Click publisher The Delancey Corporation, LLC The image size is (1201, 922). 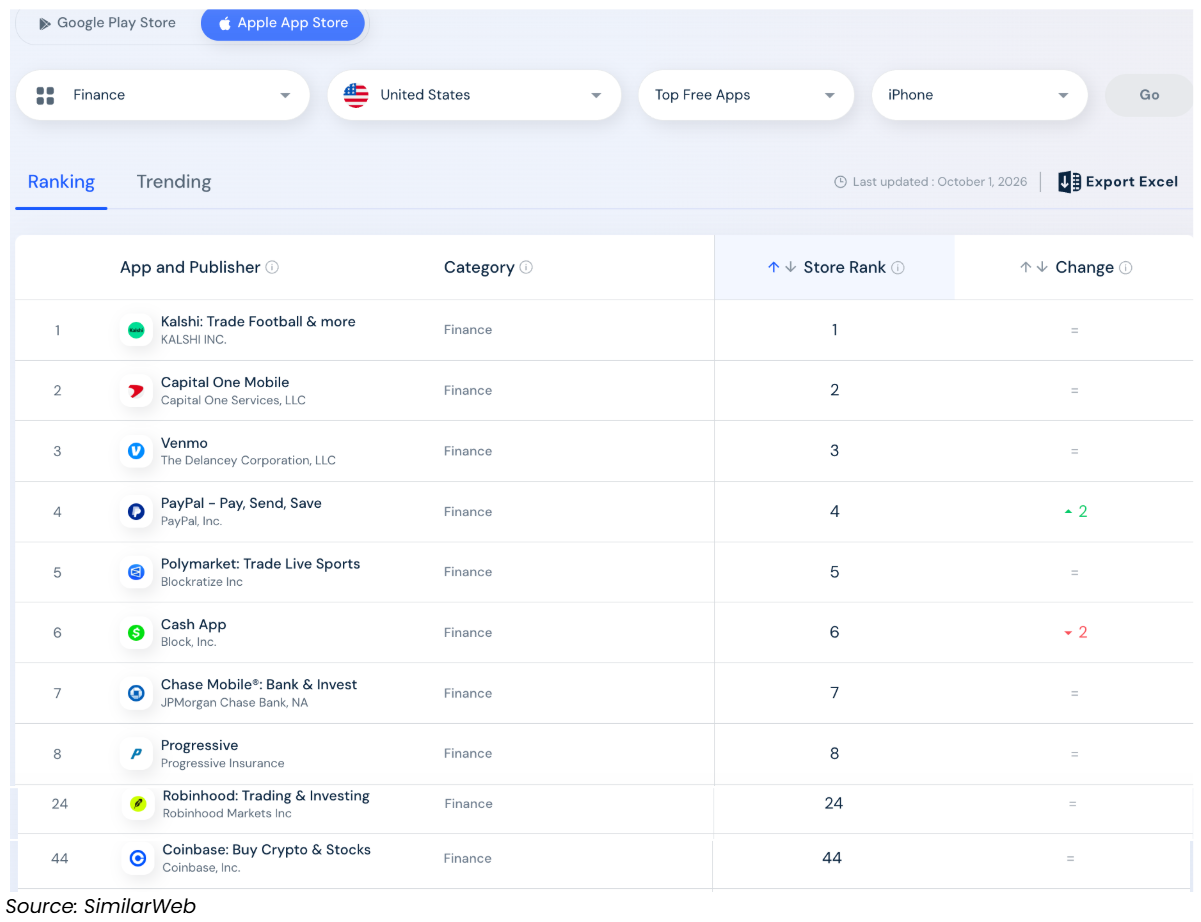click(x=248, y=461)
